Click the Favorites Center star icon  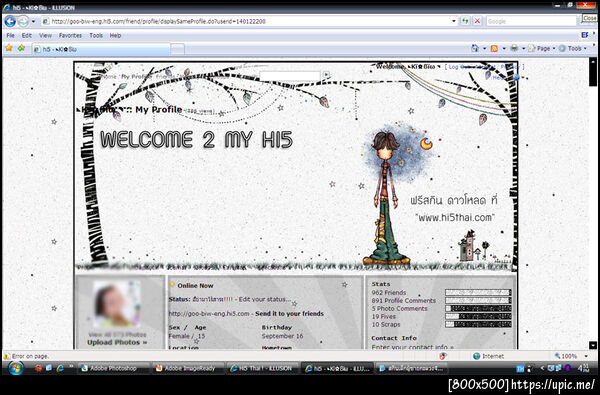pyautogui.click(x=9, y=48)
